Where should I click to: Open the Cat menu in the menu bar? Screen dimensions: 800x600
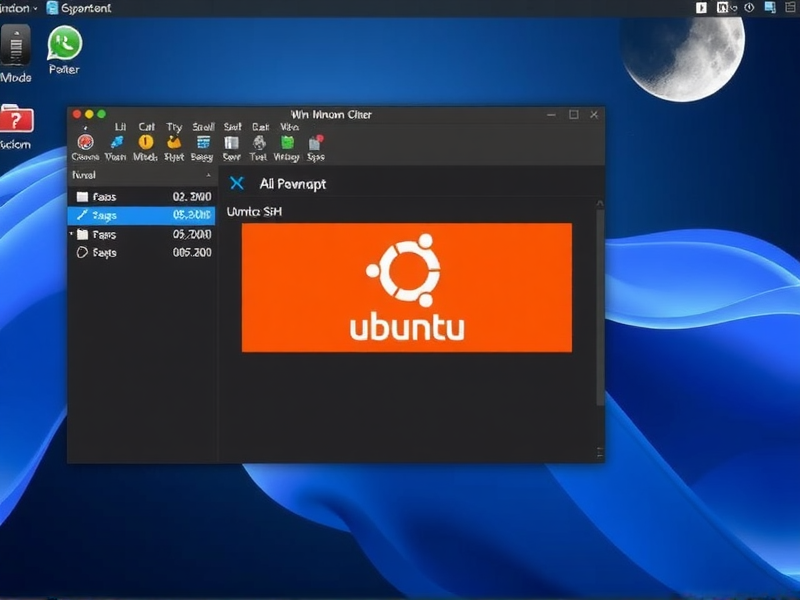(x=147, y=127)
